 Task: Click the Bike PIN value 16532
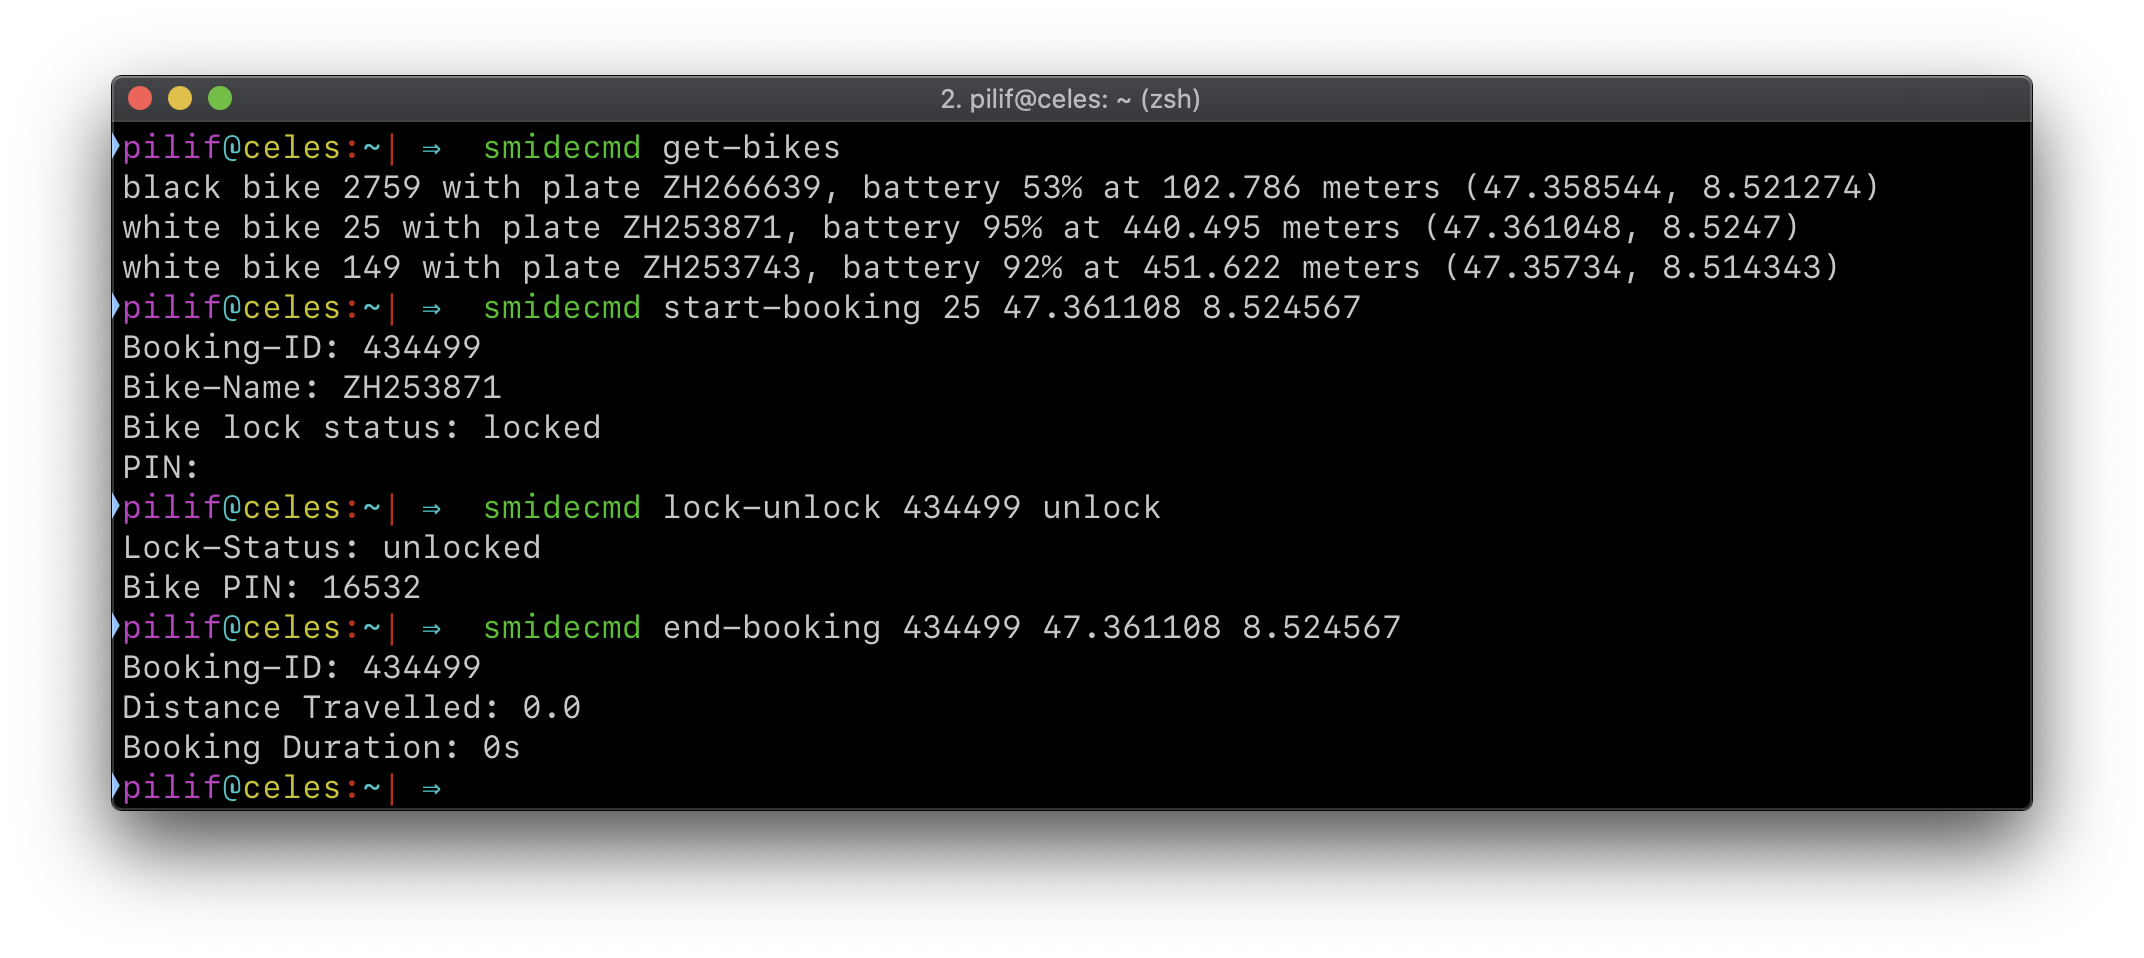[x=371, y=588]
